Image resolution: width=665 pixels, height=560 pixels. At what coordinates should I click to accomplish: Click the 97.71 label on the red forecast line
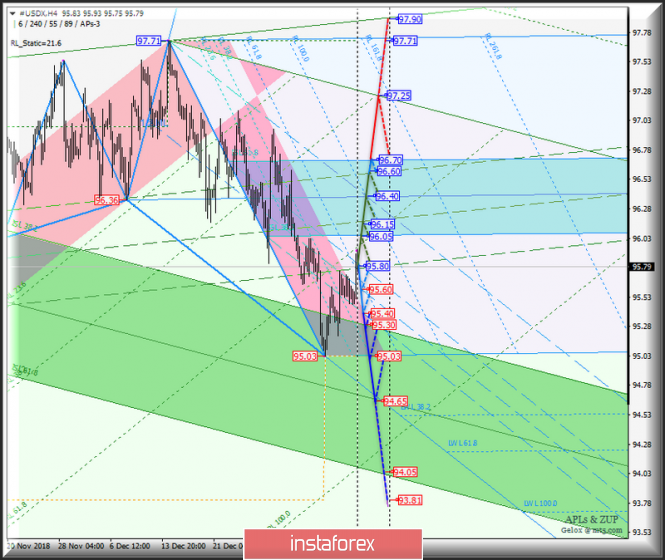coord(405,41)
